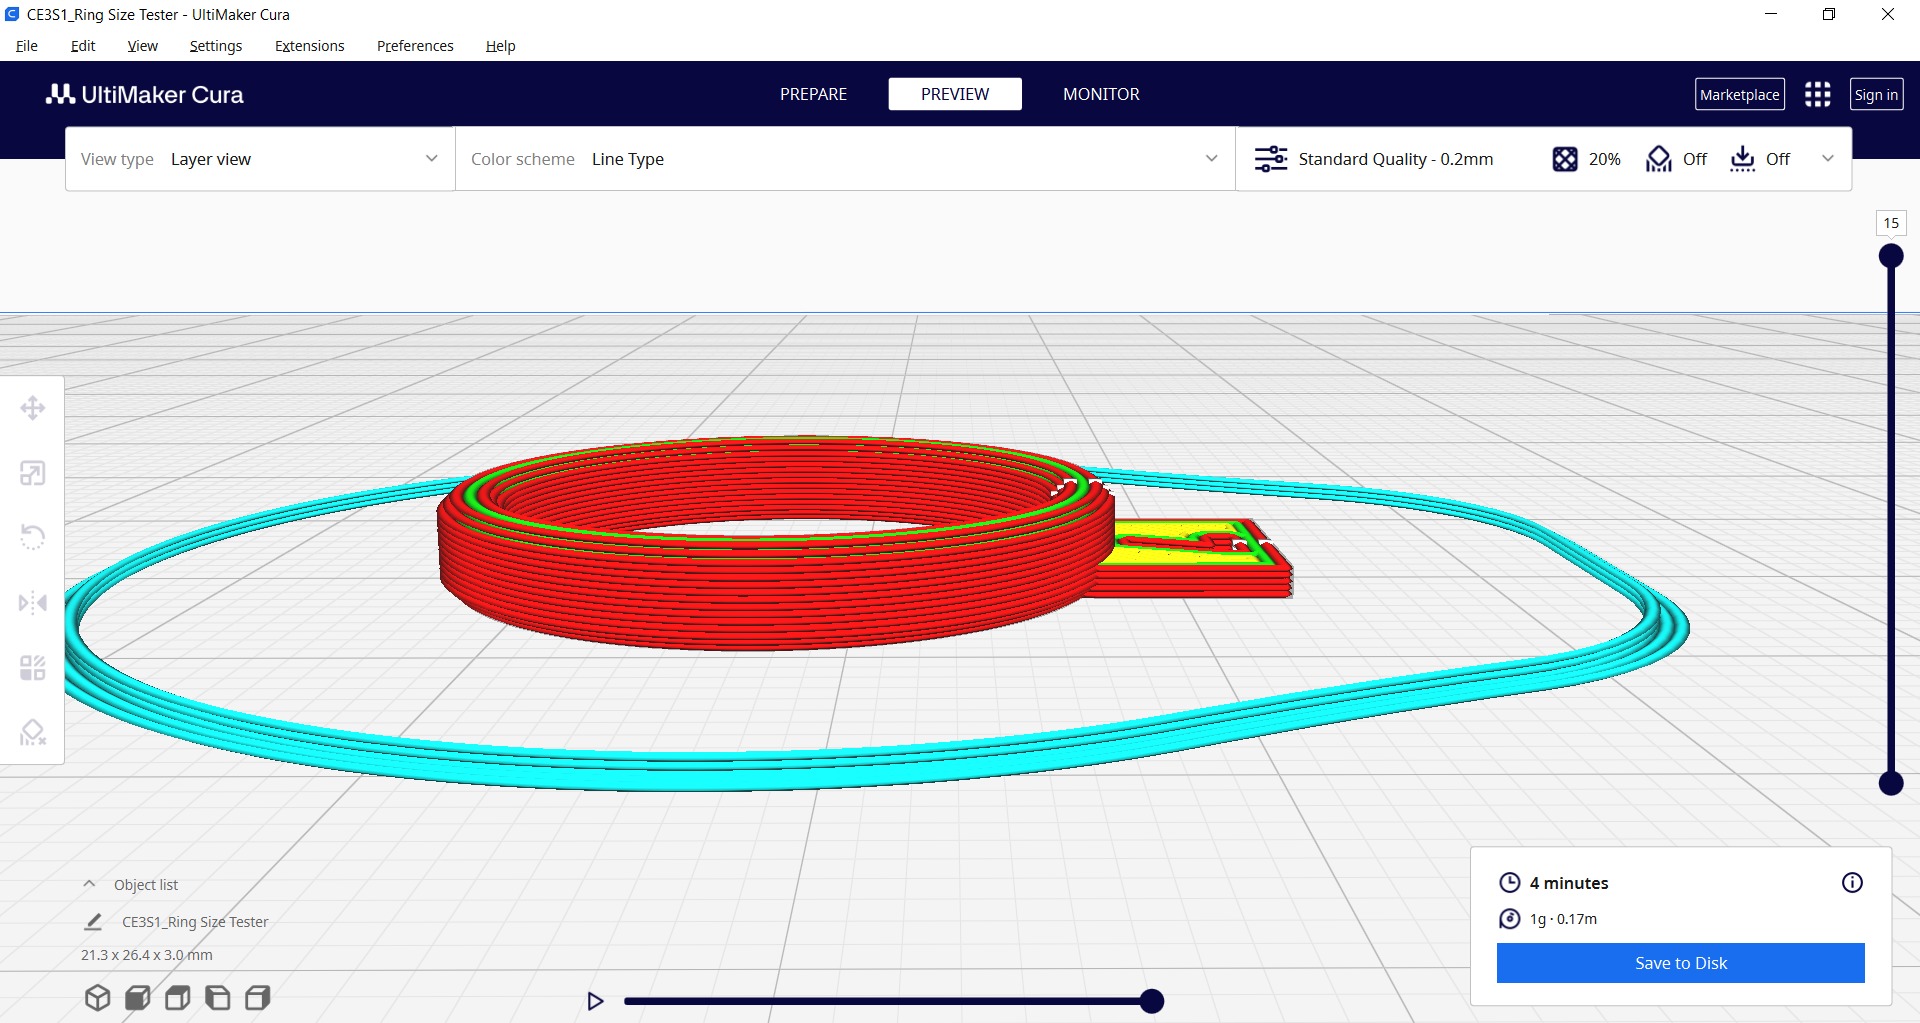
Task: Switch to the PREVIEW stage
Action: tap(955, 94)
